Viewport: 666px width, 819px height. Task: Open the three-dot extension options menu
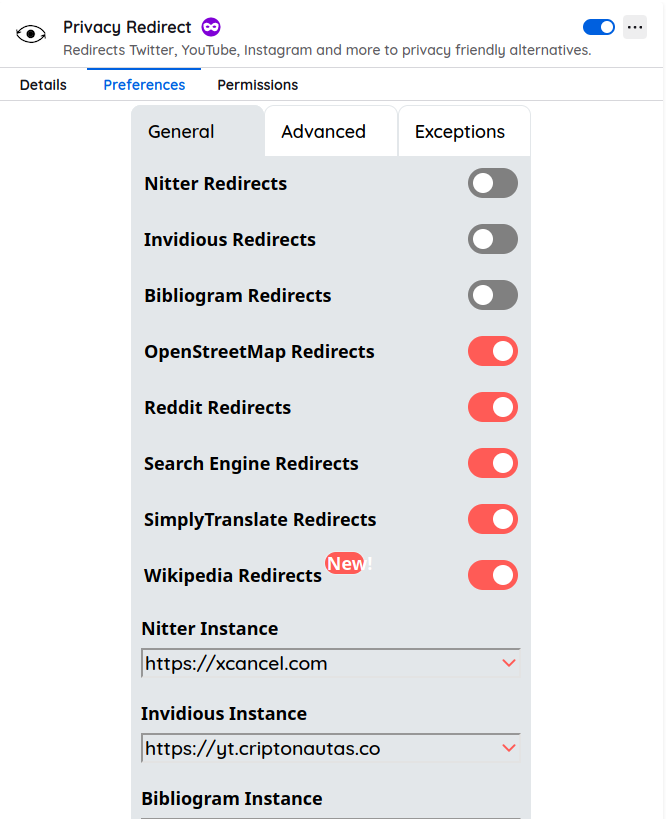point(635,27)
